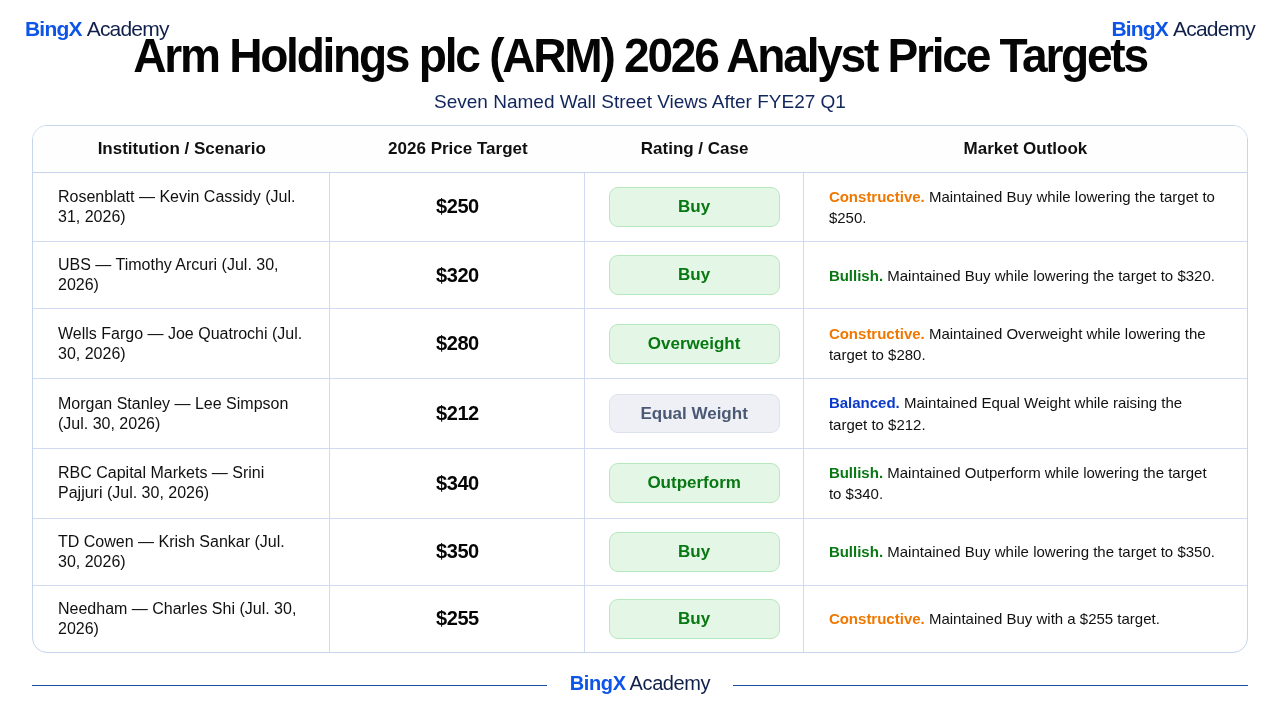This screenshot has height=720, width=1280.
Task: Click the Buy badge for Rosenblatt
Action: pyautogui.click(x=694, y=207)
